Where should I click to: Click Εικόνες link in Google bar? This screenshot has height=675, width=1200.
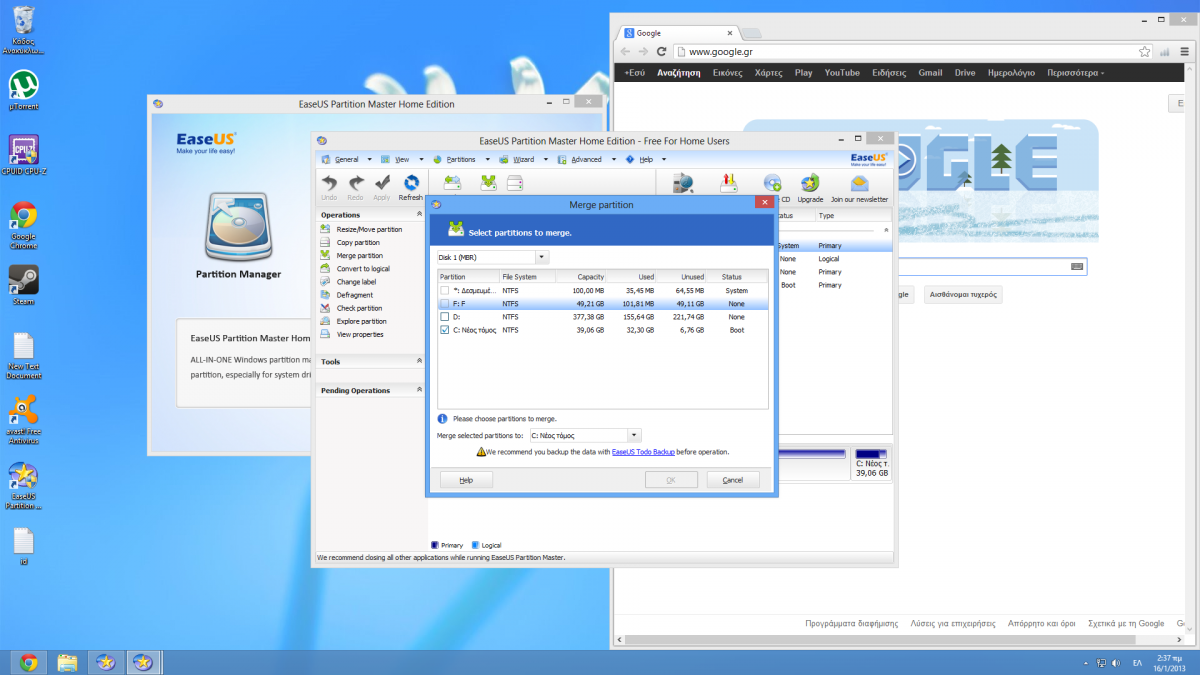727,73
